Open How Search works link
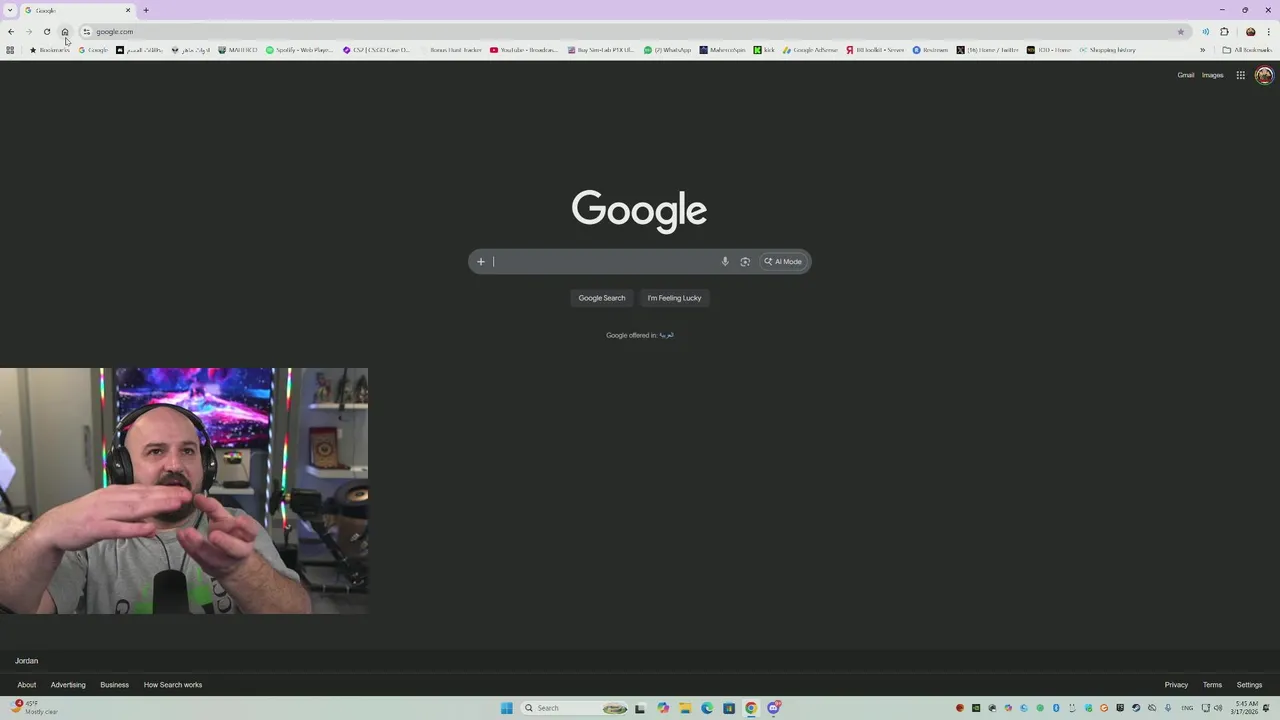This screenshot has height=720, width=1280. click(x=173, y=685)
